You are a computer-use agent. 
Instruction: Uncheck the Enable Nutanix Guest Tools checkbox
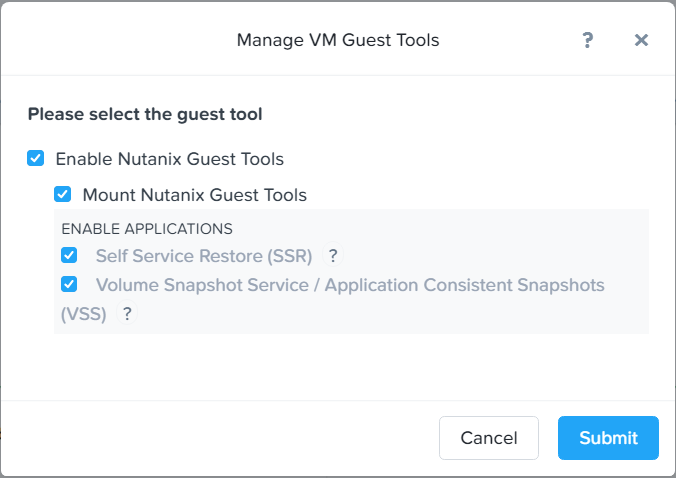pyautogui.click(x=35, y=158)
